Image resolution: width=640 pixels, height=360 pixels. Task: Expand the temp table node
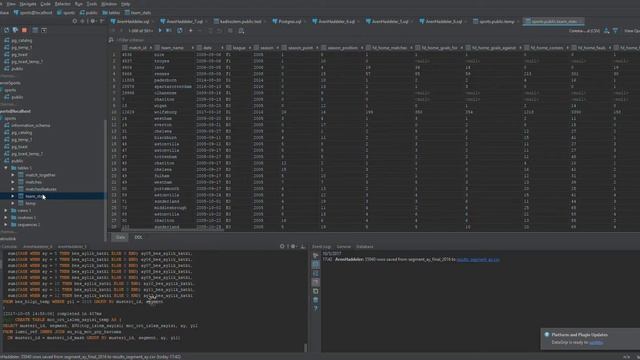13,203
